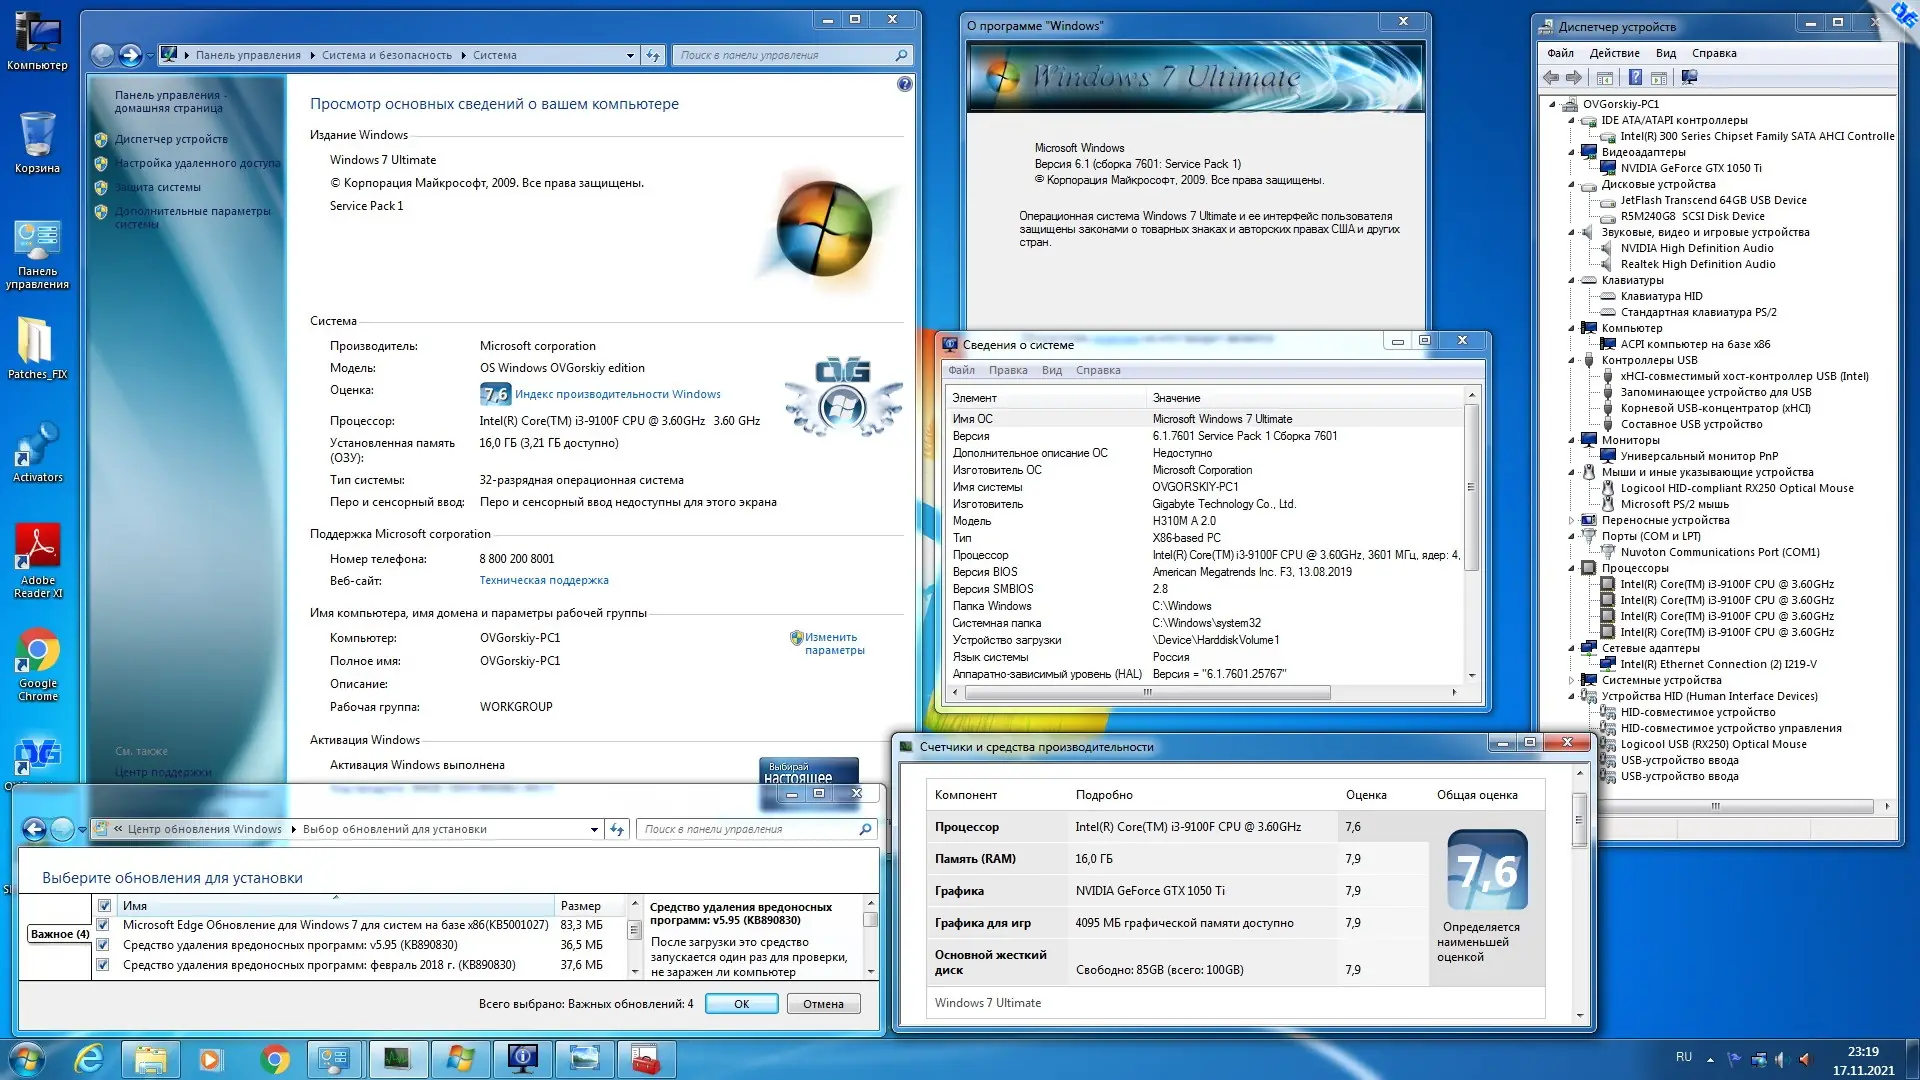Launch Internet Explorer from taskbar
Viewport: 1920px width, 1080px height.
point(89,1058)
